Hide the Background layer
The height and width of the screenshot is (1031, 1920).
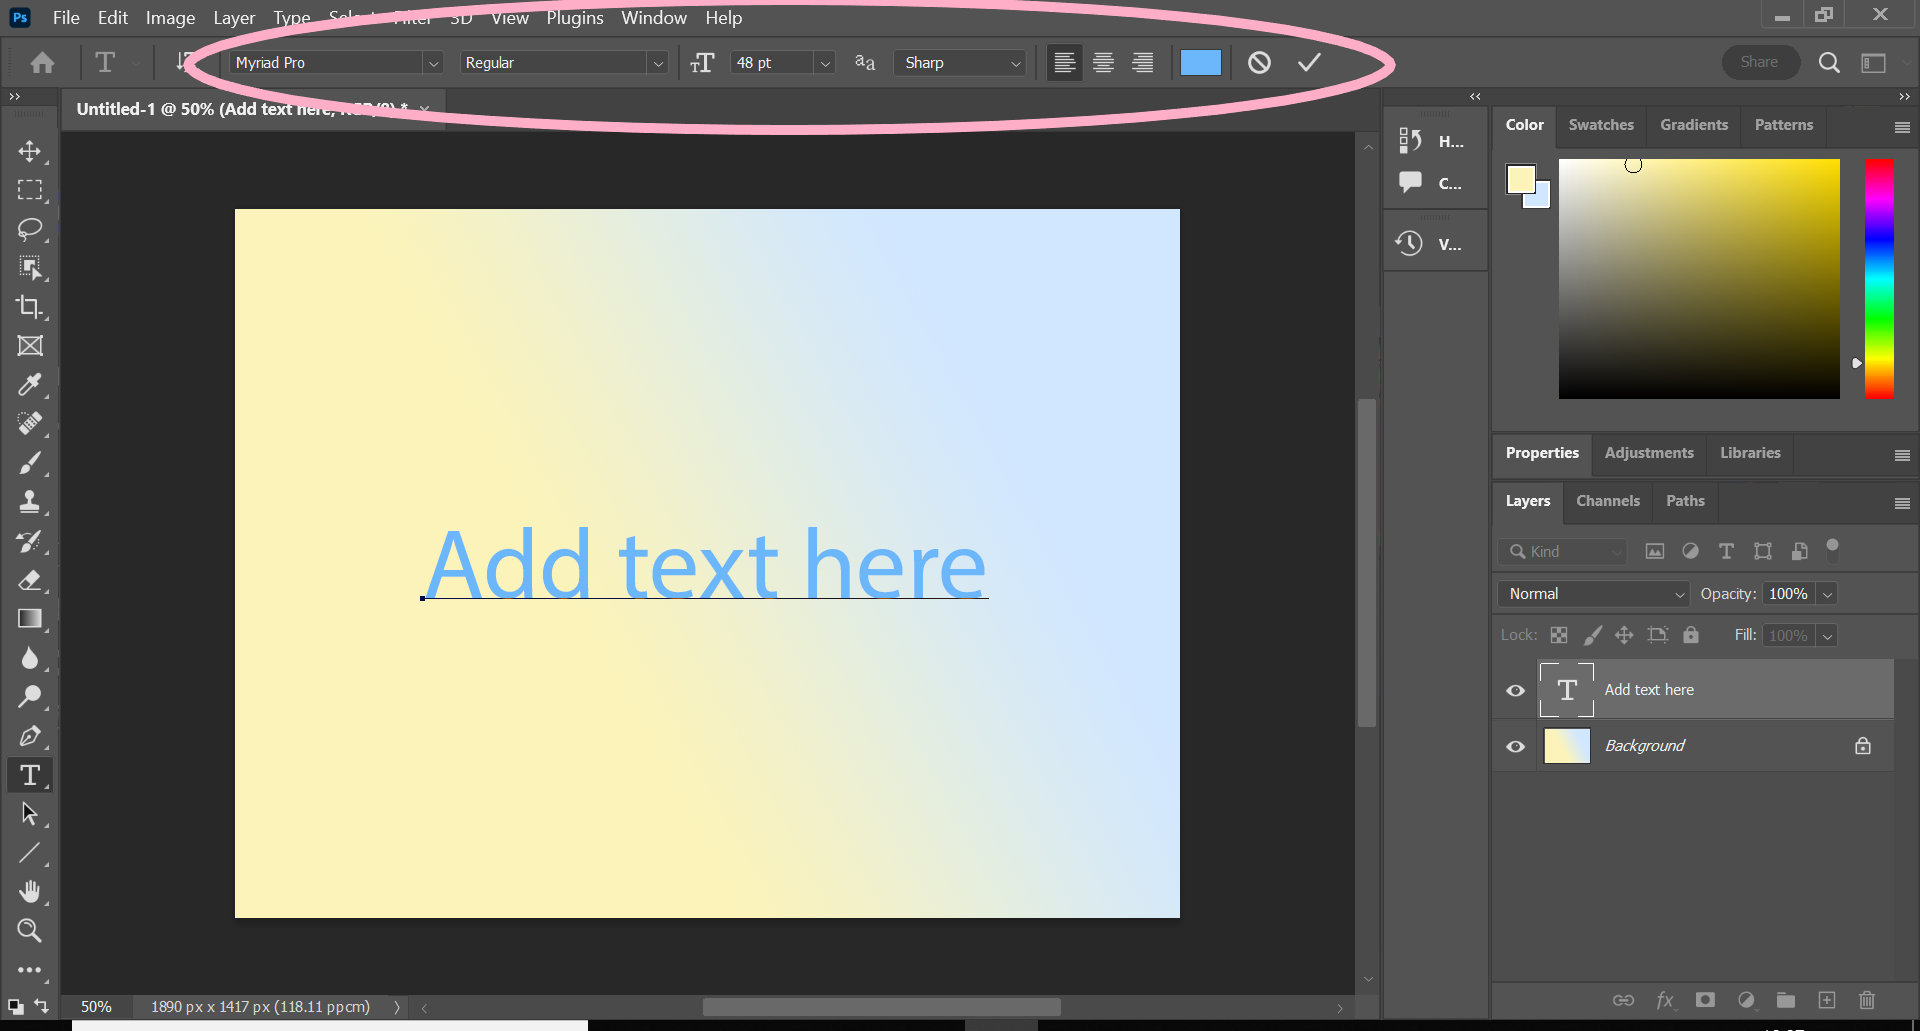(1516, 746)
